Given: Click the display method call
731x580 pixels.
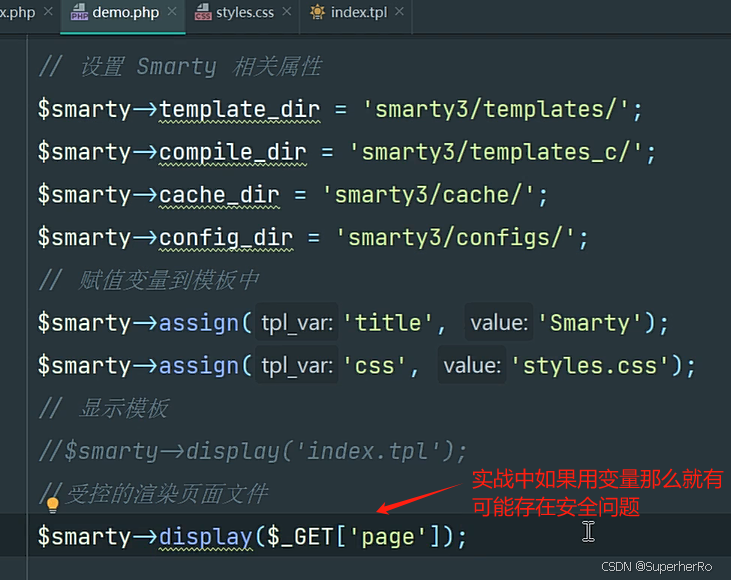Looking at the screenshot, I should 206,537.
